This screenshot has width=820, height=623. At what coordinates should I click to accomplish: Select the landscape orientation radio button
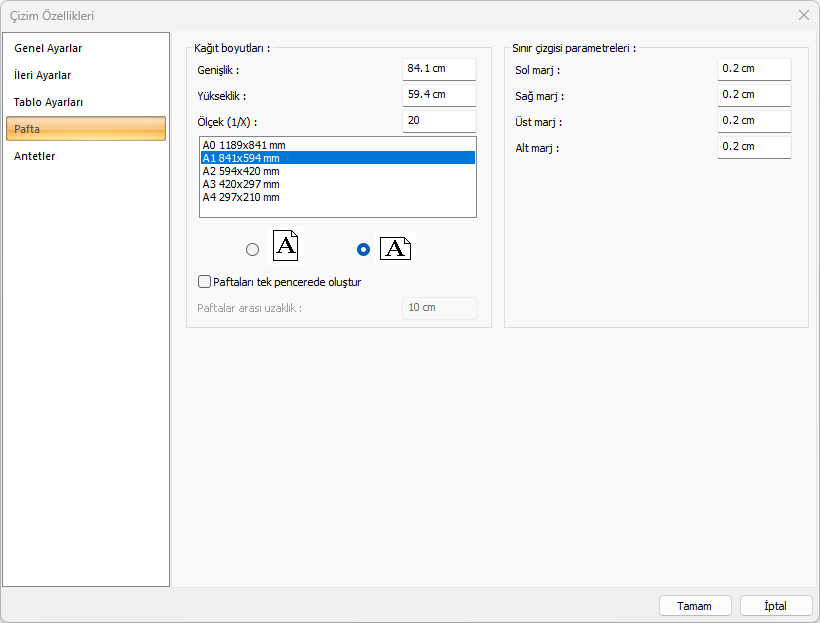tap(363, 250)
